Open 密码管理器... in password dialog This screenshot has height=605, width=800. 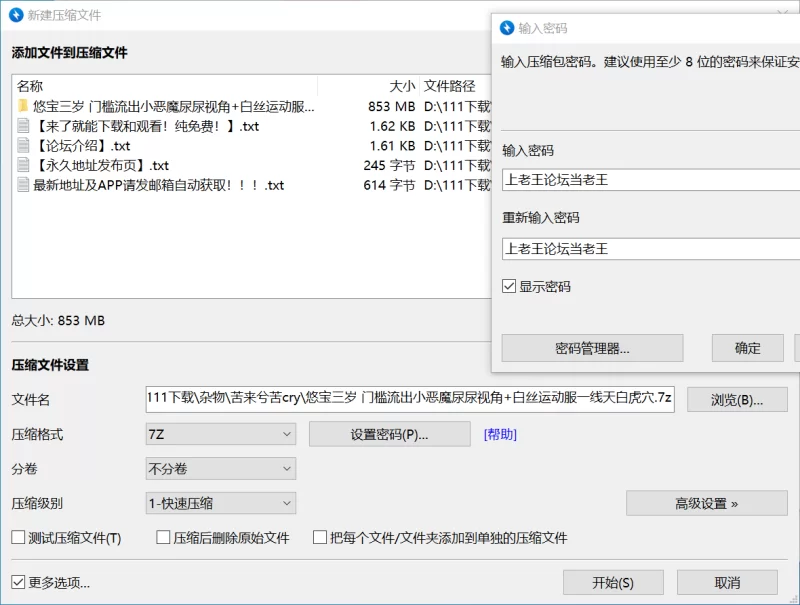coord(592,348)
